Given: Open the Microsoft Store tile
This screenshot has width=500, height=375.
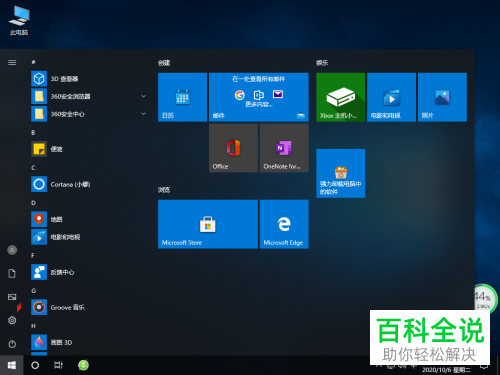Looking at the screenshot, I should point(208,224).
